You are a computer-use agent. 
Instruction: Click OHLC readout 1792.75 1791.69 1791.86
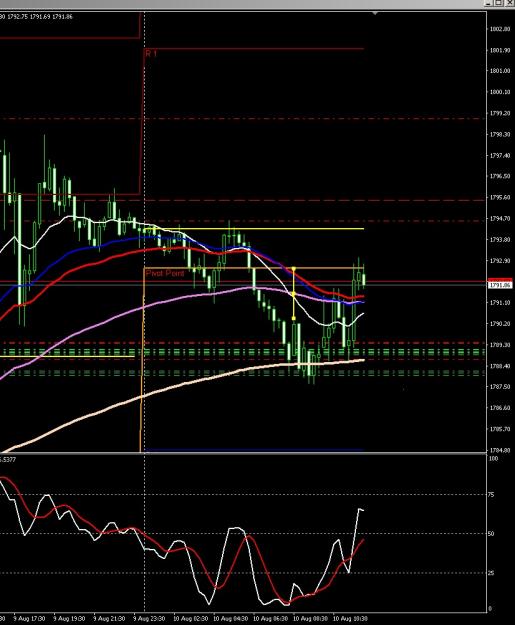(x=39, y=17)
